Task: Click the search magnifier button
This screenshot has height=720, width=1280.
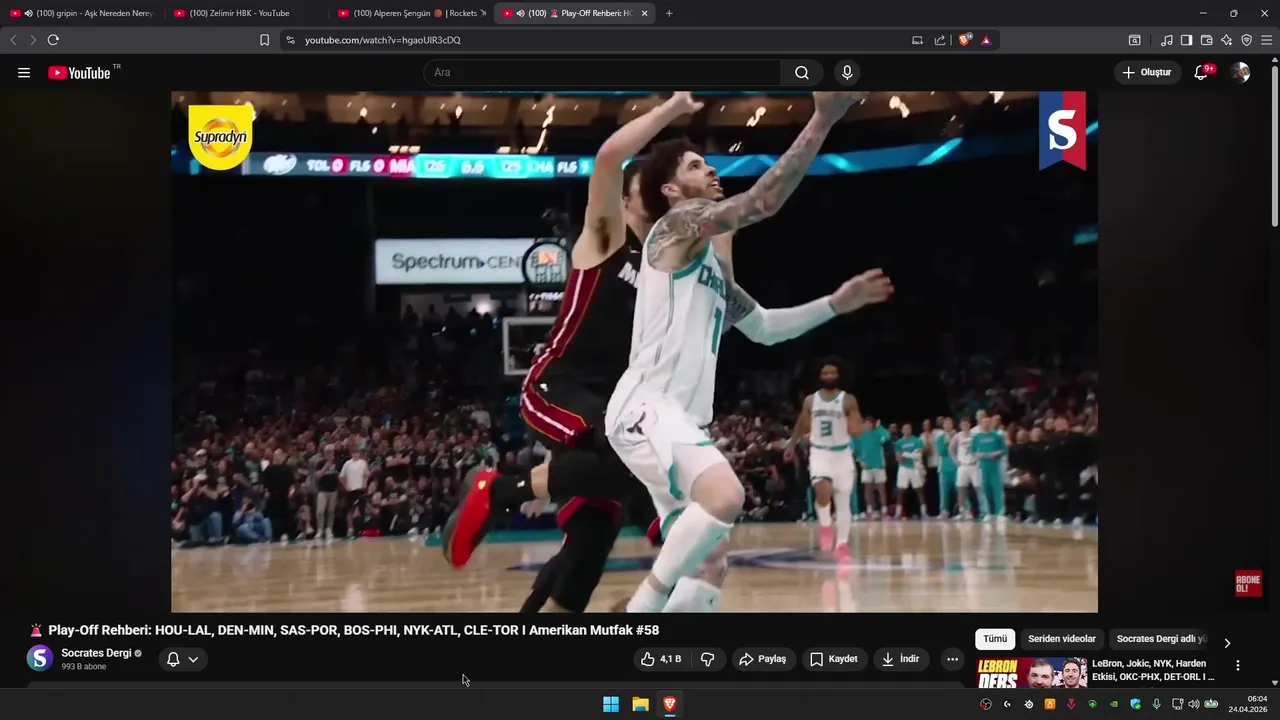Action: [802, 73]
